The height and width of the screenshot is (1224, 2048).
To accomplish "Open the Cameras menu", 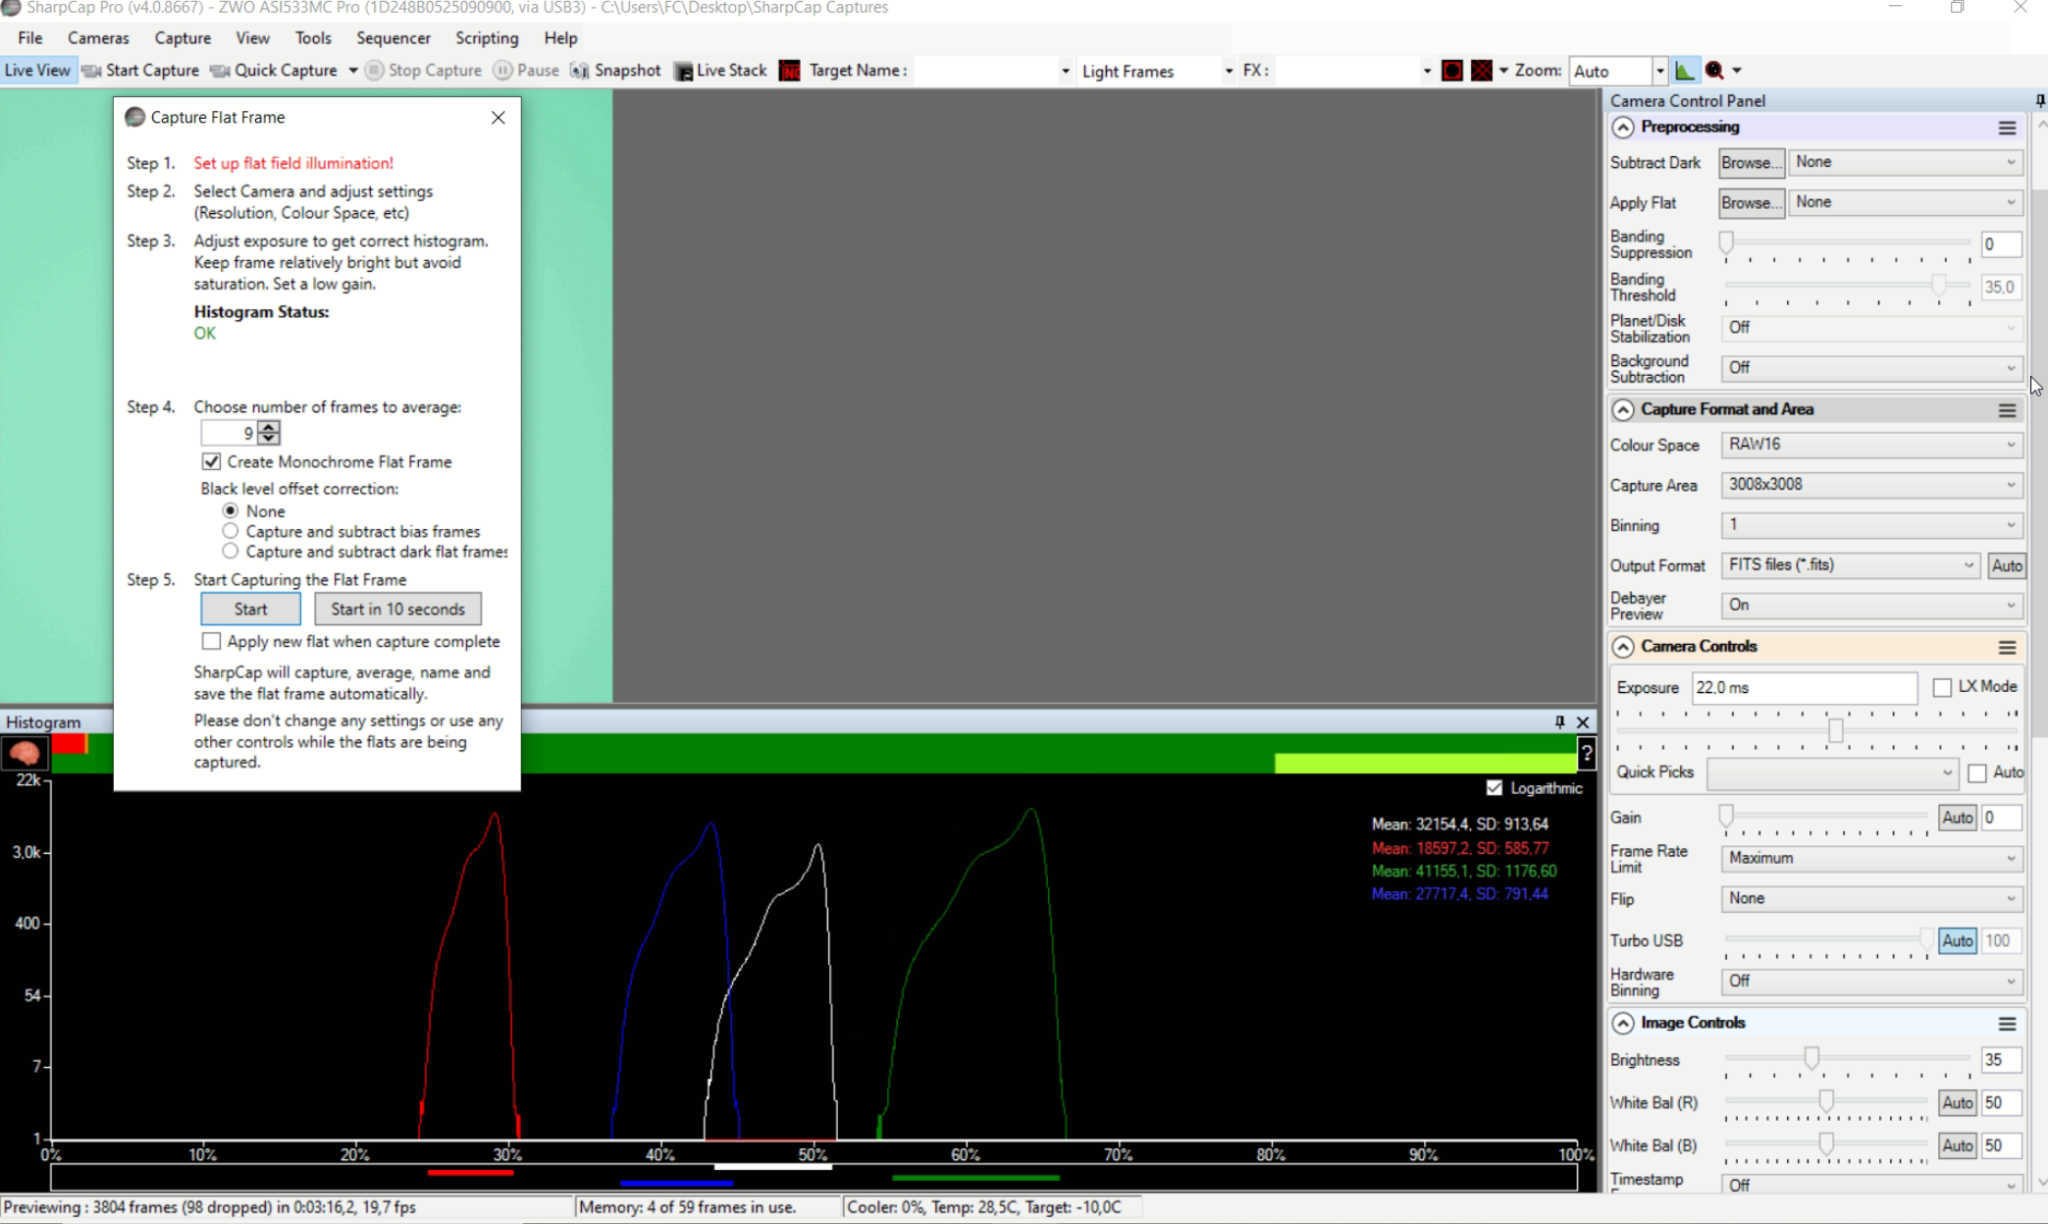I will [x=98, y=38].
